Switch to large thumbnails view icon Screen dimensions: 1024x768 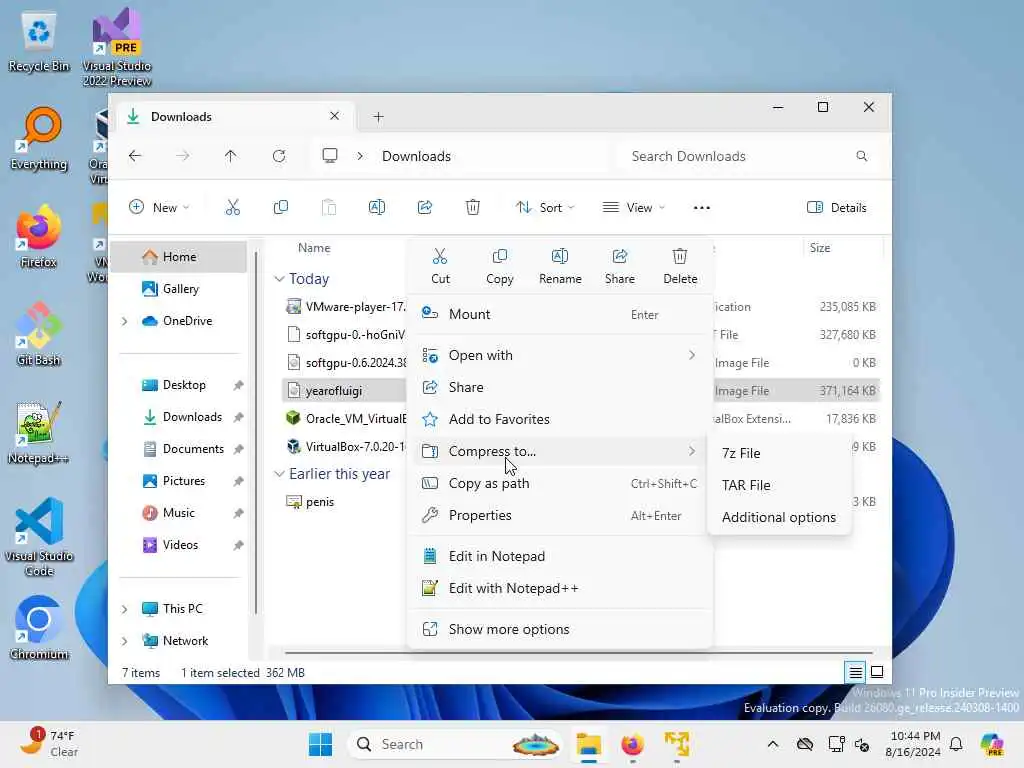877,672
